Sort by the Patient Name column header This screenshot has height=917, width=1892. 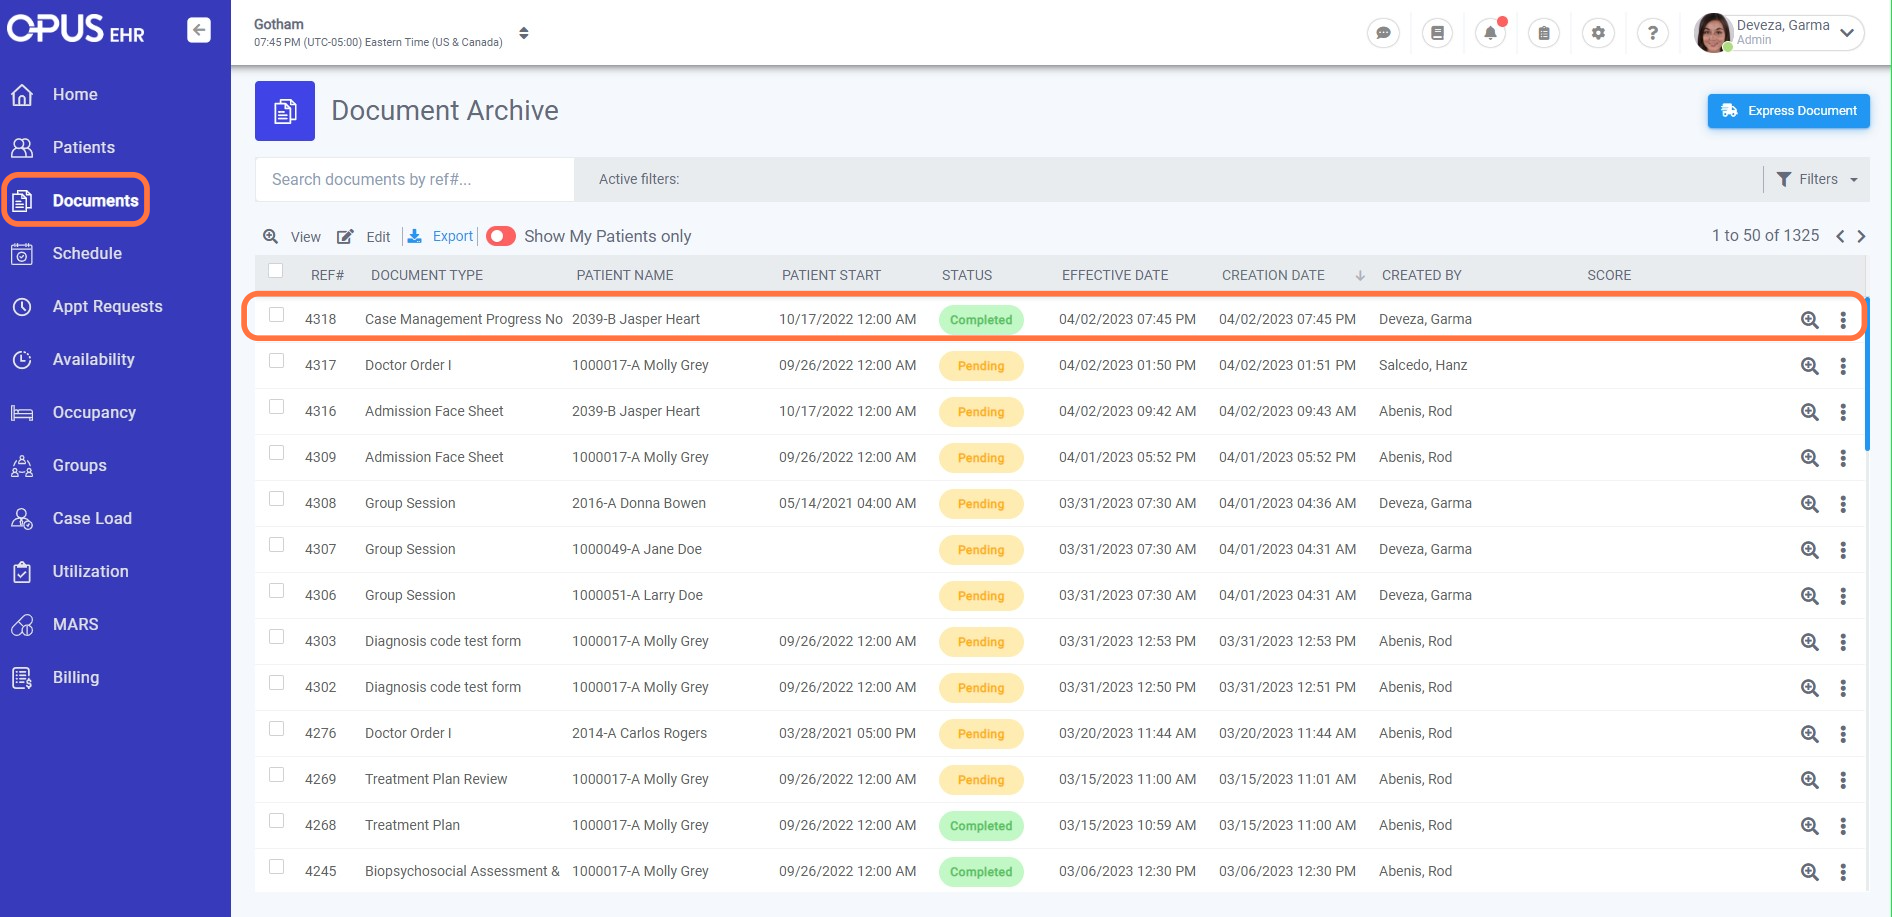(x=625, y=275)
